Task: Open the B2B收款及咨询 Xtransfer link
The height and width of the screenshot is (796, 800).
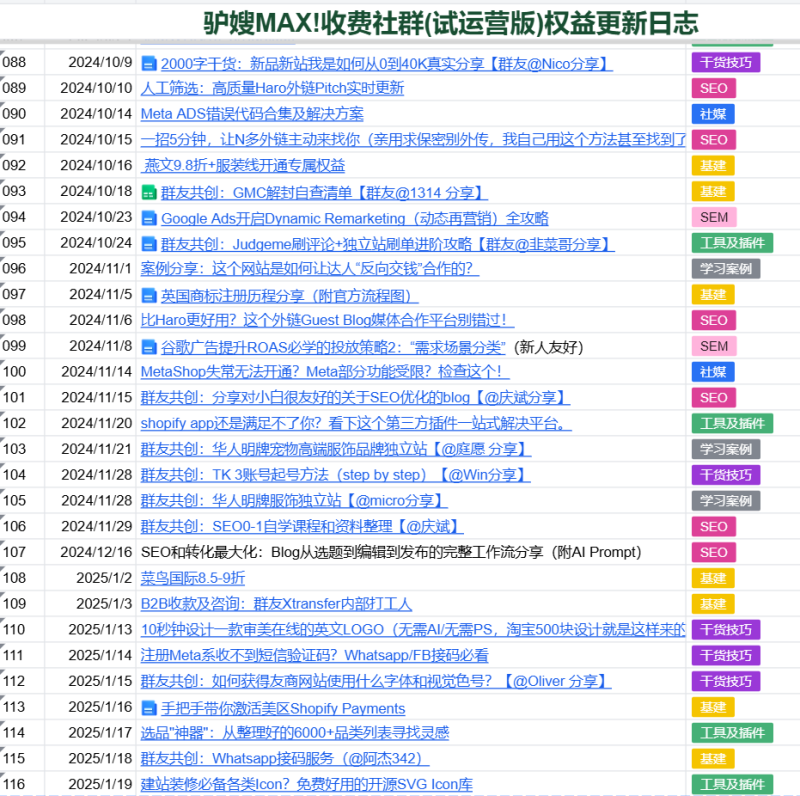Action: [x=276, y=604]
